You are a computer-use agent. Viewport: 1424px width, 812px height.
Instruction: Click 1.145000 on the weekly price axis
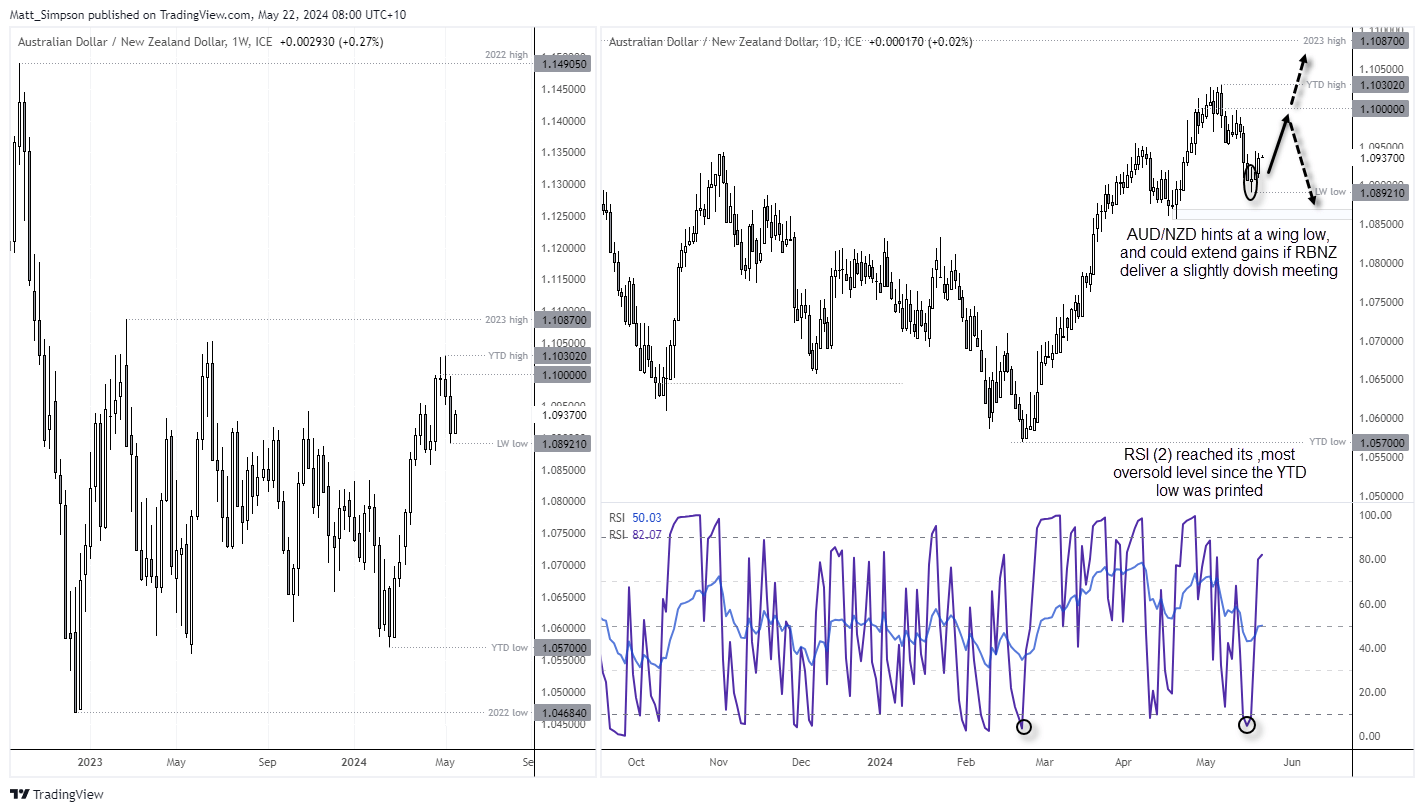point(565,89)
